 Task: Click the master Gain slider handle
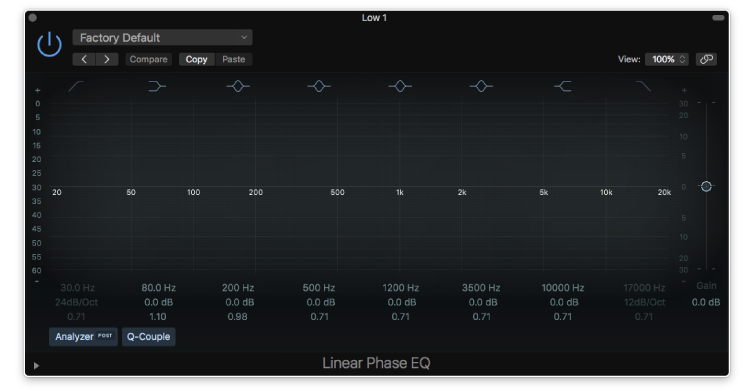click(x=706, y=186)
